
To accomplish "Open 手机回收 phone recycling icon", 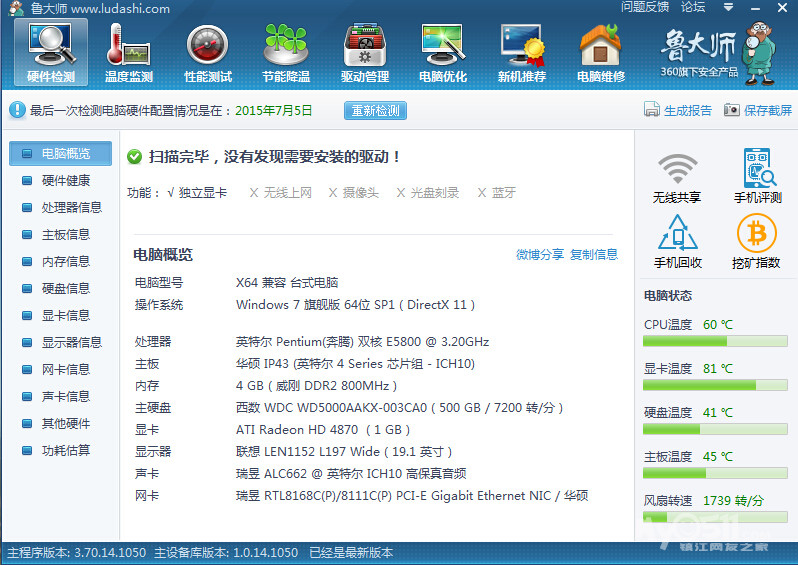I will (677, 242).
